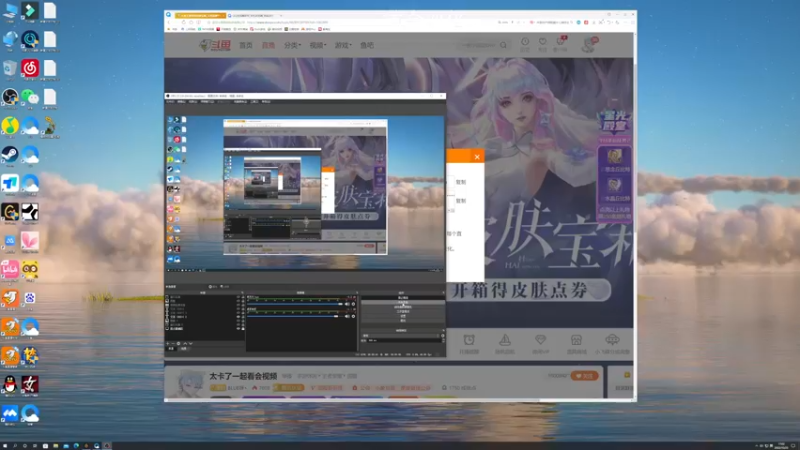This screenshot has width=800, height=450.
Task: Launch the teal Filmora desktop shortcut
Action: (30, 11)
